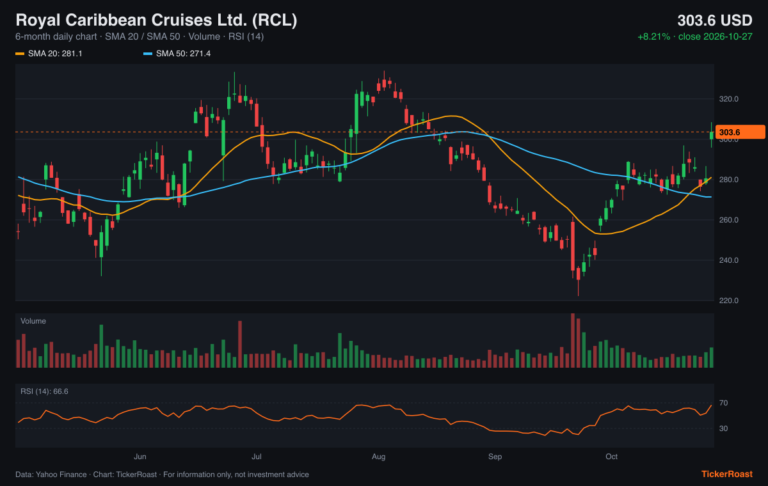
Task: Click the Aug date axis label
Action: (x=379, y=457)
